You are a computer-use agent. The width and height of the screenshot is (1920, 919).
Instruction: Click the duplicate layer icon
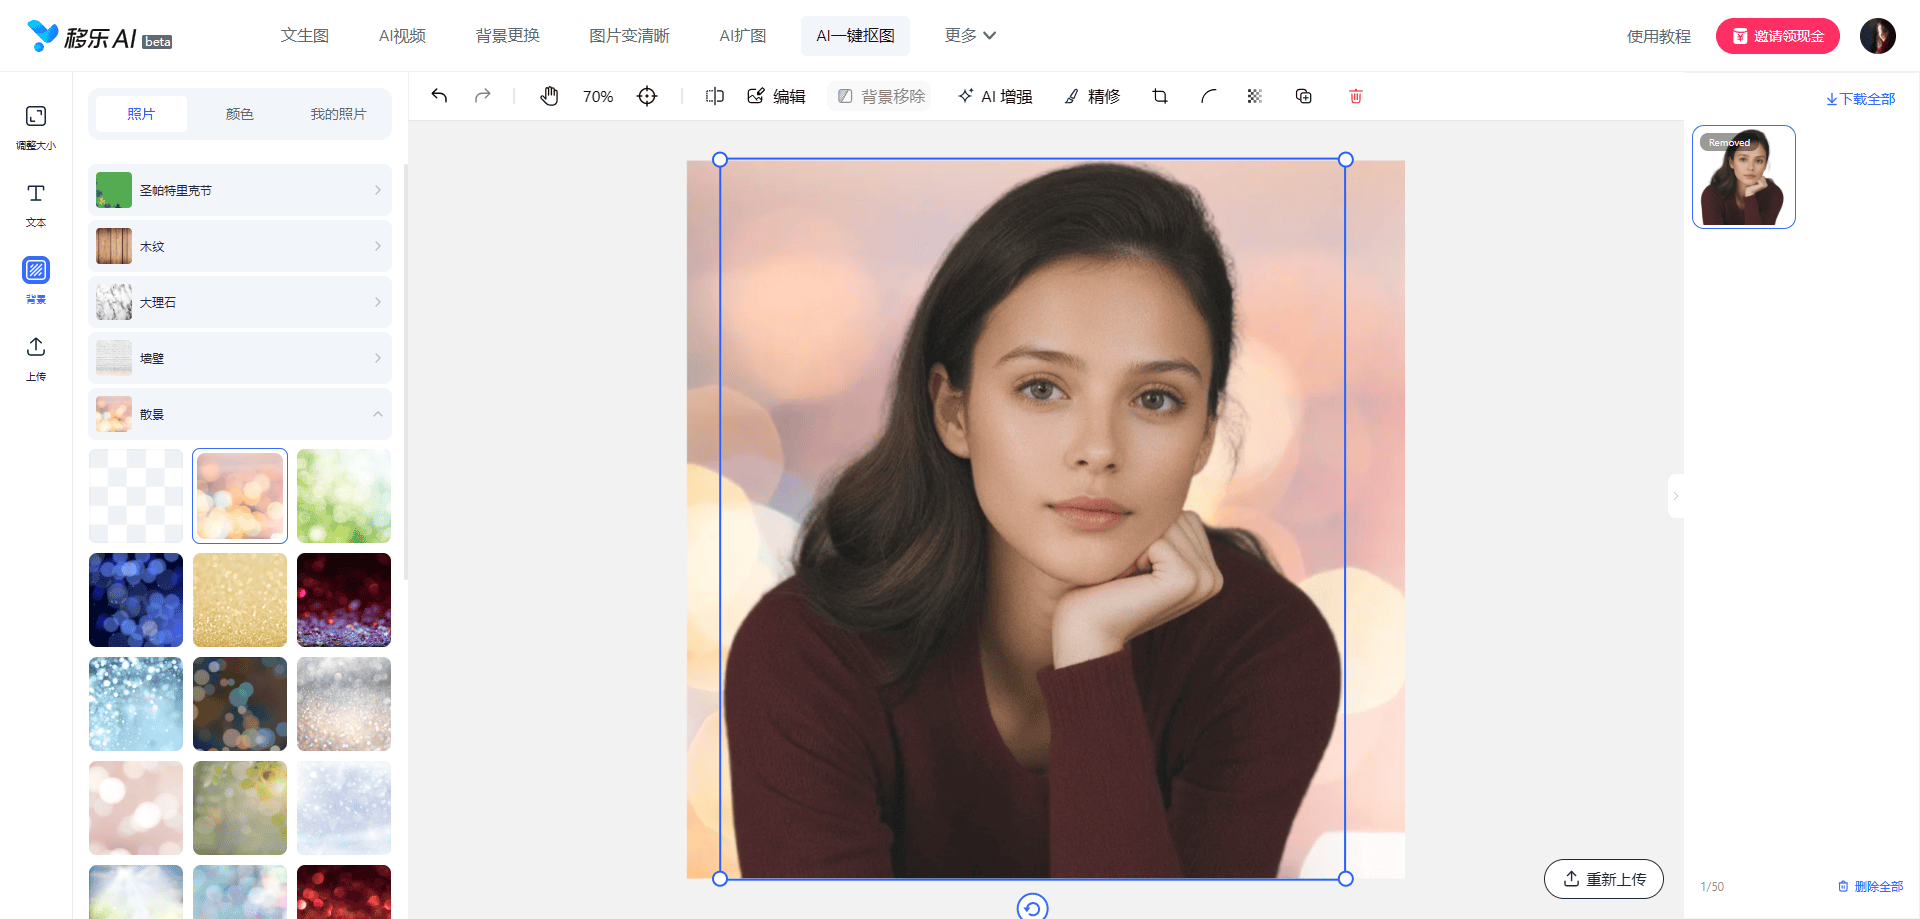(1304, 96)
